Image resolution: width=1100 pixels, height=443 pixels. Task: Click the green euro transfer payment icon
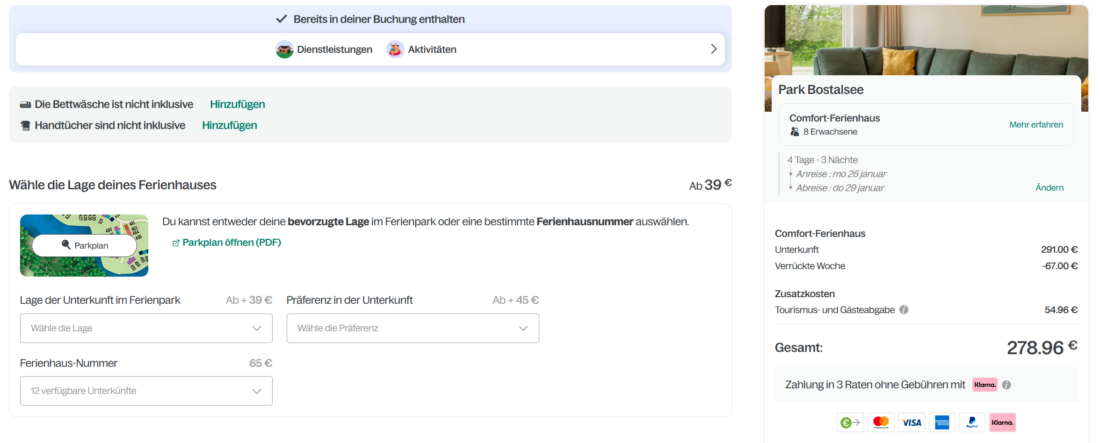(x=850, y=422)
